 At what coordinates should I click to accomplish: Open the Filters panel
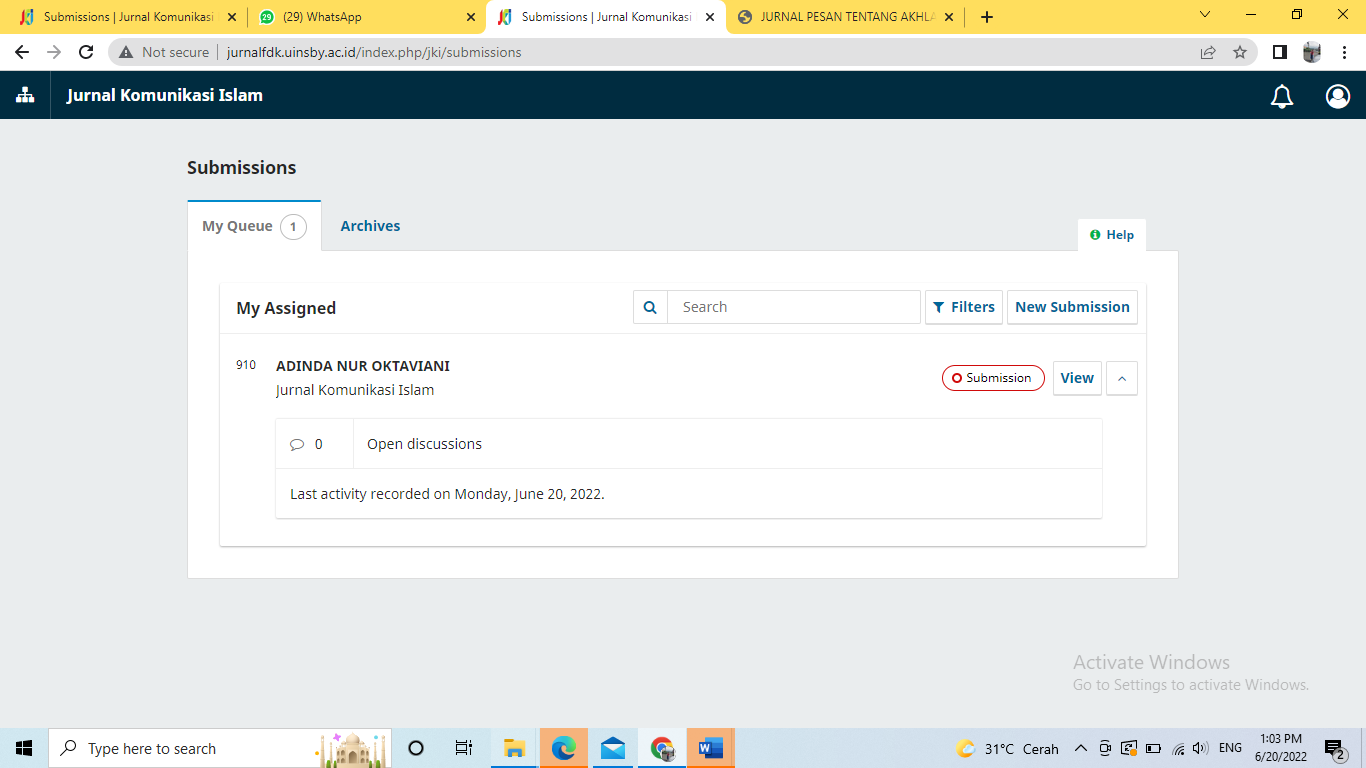pos(963,307)
